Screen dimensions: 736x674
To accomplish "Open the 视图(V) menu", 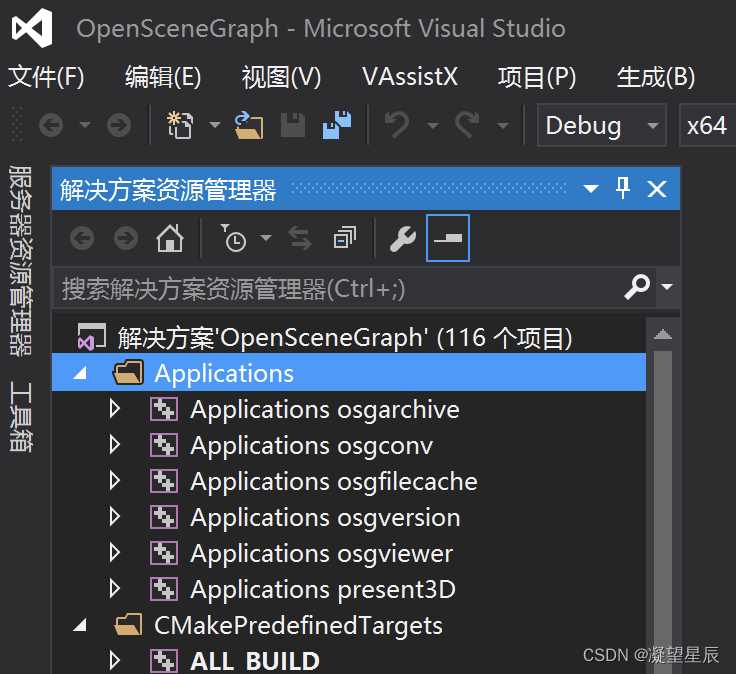I will click(x=281, y=77).
